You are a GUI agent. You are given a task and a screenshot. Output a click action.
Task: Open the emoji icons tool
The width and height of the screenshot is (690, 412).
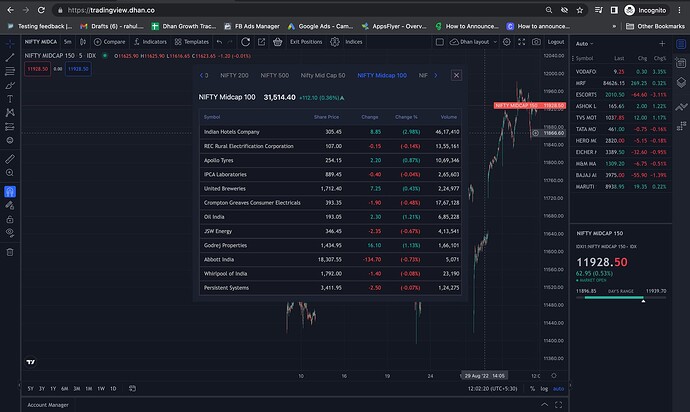10,140
